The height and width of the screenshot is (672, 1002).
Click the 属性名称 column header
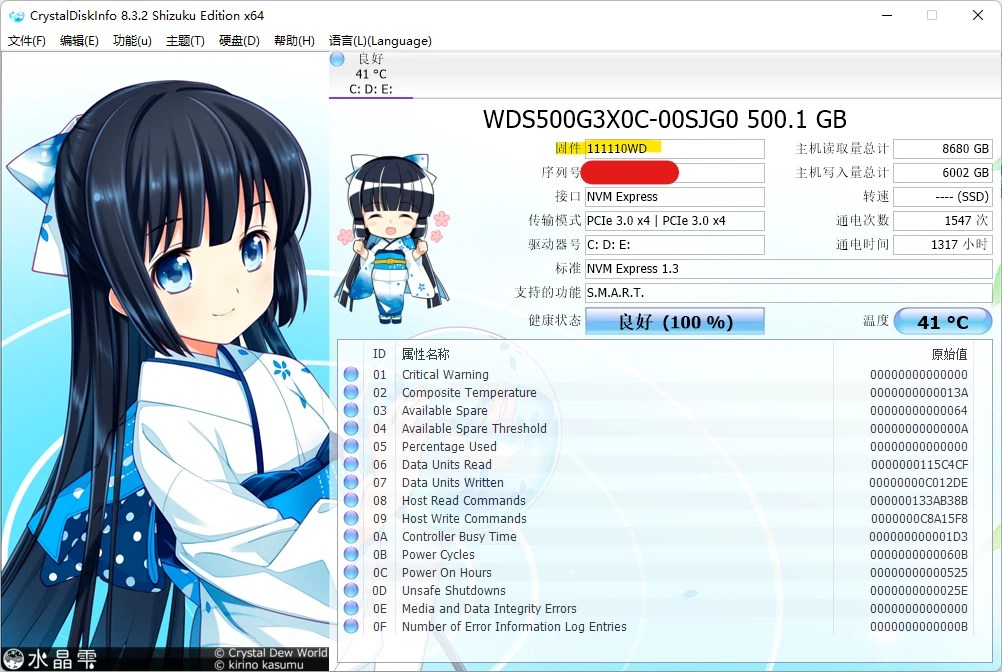(x=425, y=354)
